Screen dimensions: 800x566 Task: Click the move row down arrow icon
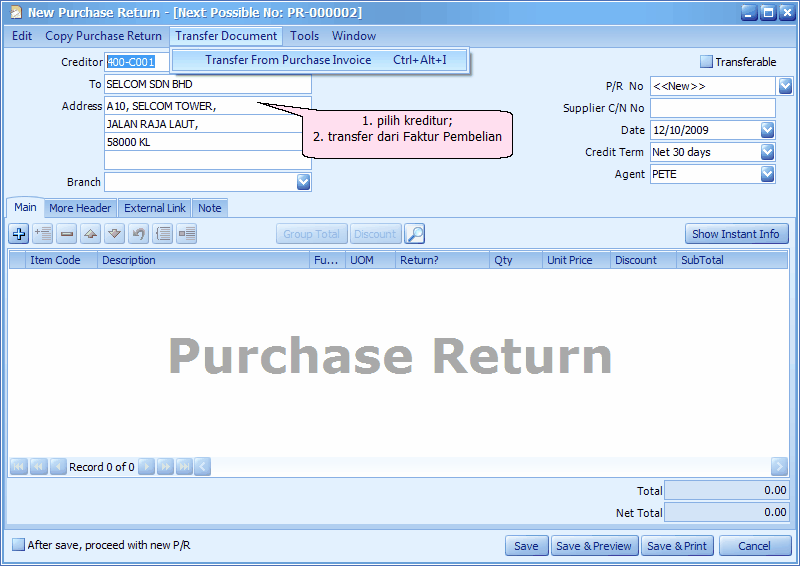[115, 234]
